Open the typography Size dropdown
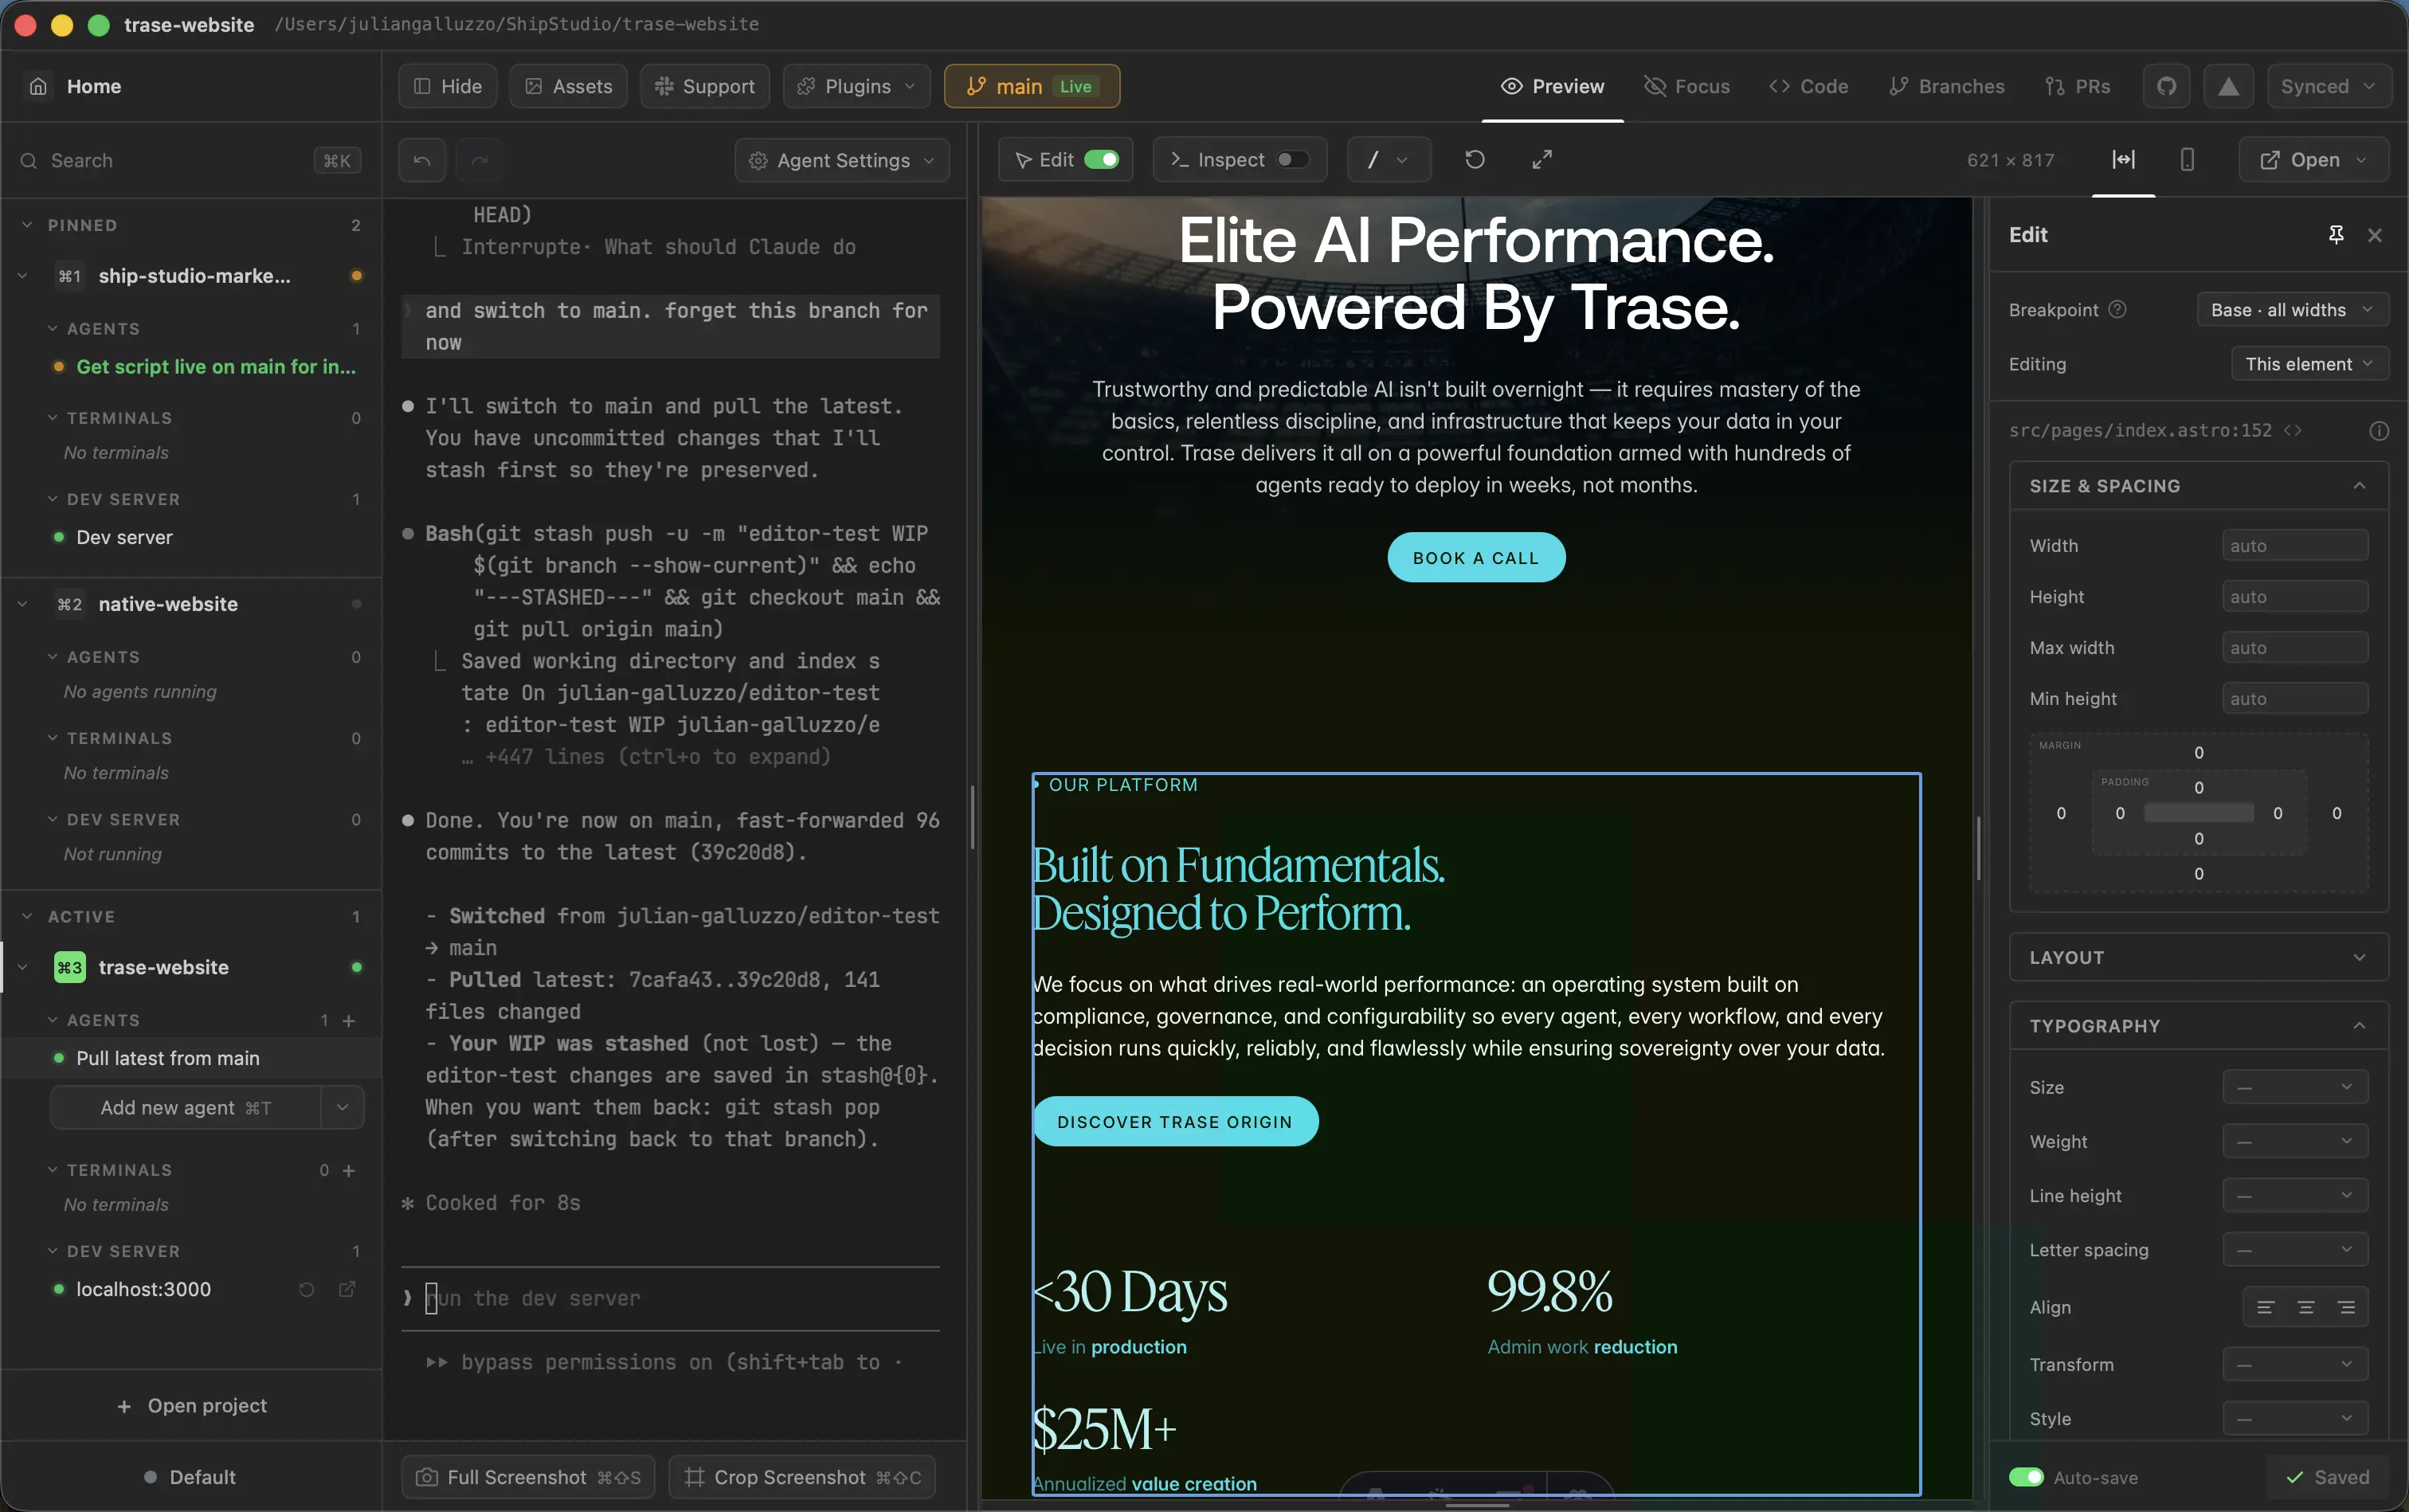 click(x=2294, y=1087)
